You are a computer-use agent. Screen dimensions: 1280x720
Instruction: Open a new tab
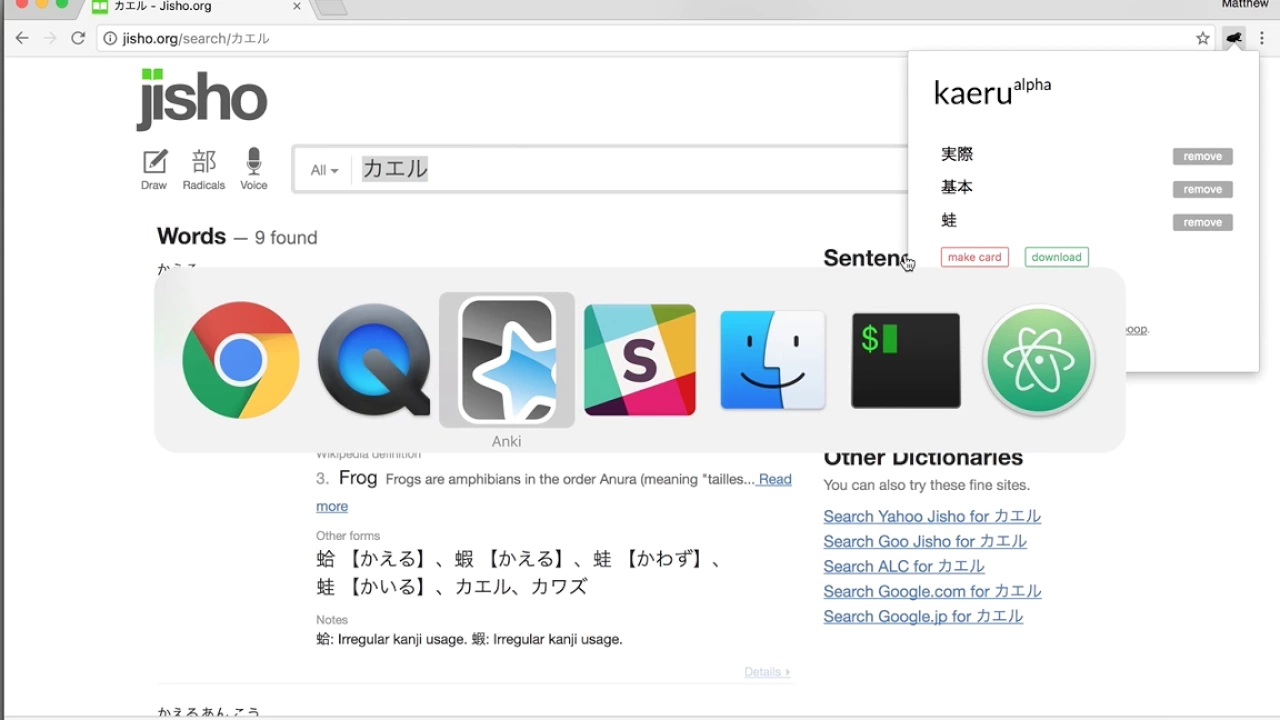[330, 8]
